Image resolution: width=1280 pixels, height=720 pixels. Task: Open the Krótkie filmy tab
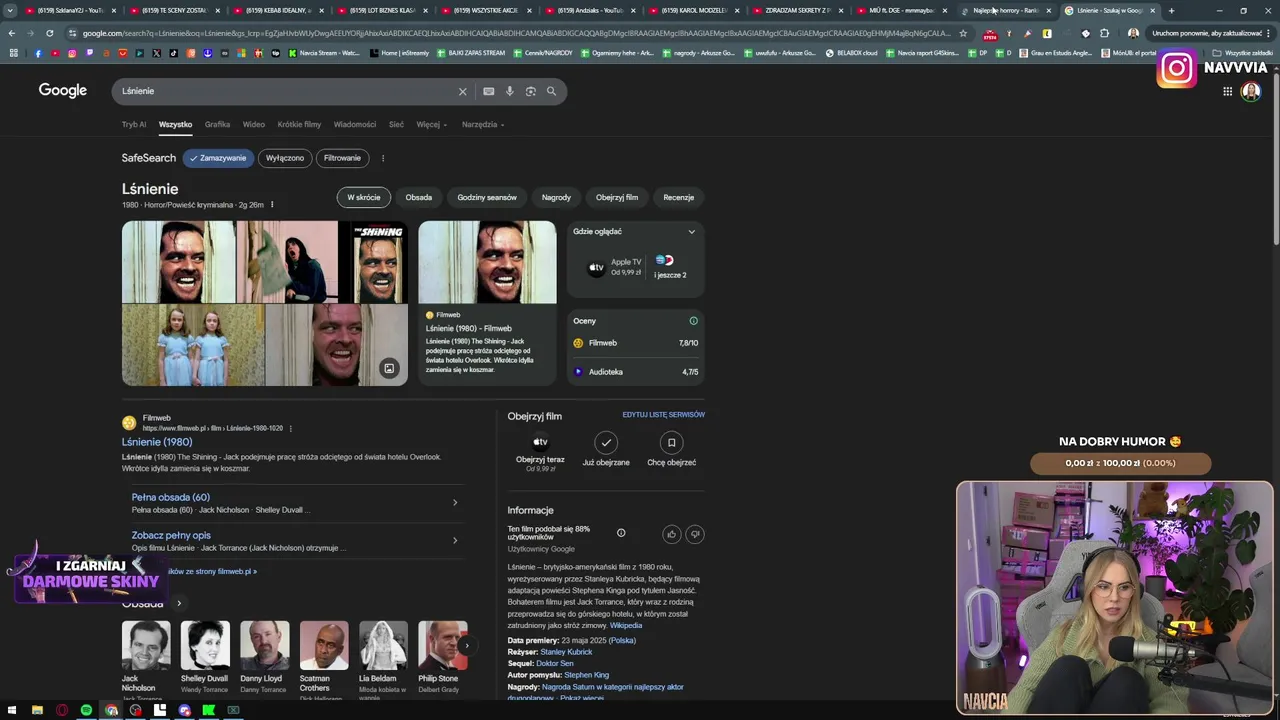coord(299,125)
